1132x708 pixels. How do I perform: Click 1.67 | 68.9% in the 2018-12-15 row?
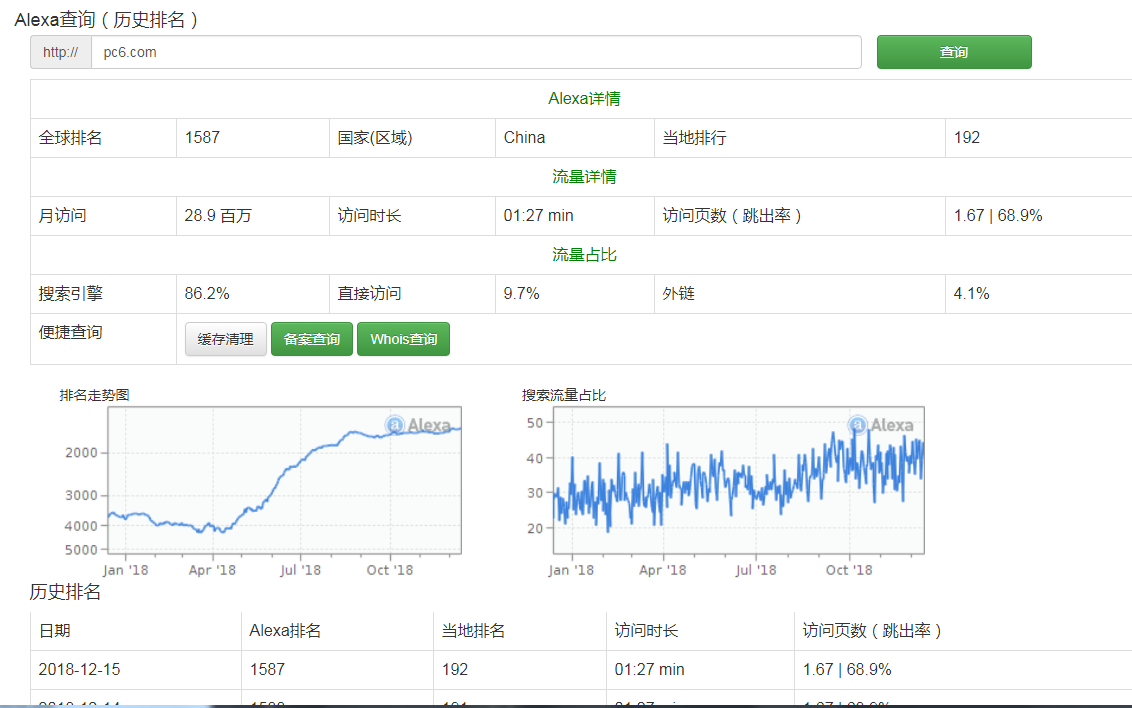point(847,670)
